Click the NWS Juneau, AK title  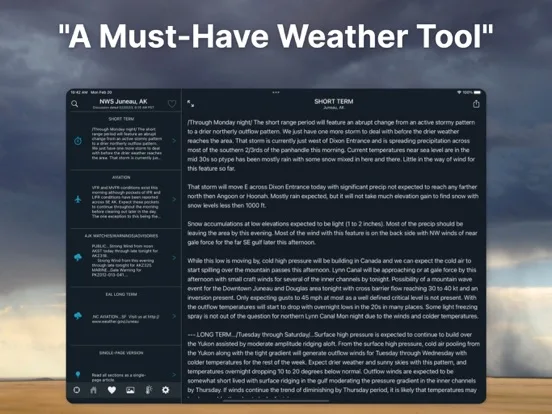click(x=123, y=101)
